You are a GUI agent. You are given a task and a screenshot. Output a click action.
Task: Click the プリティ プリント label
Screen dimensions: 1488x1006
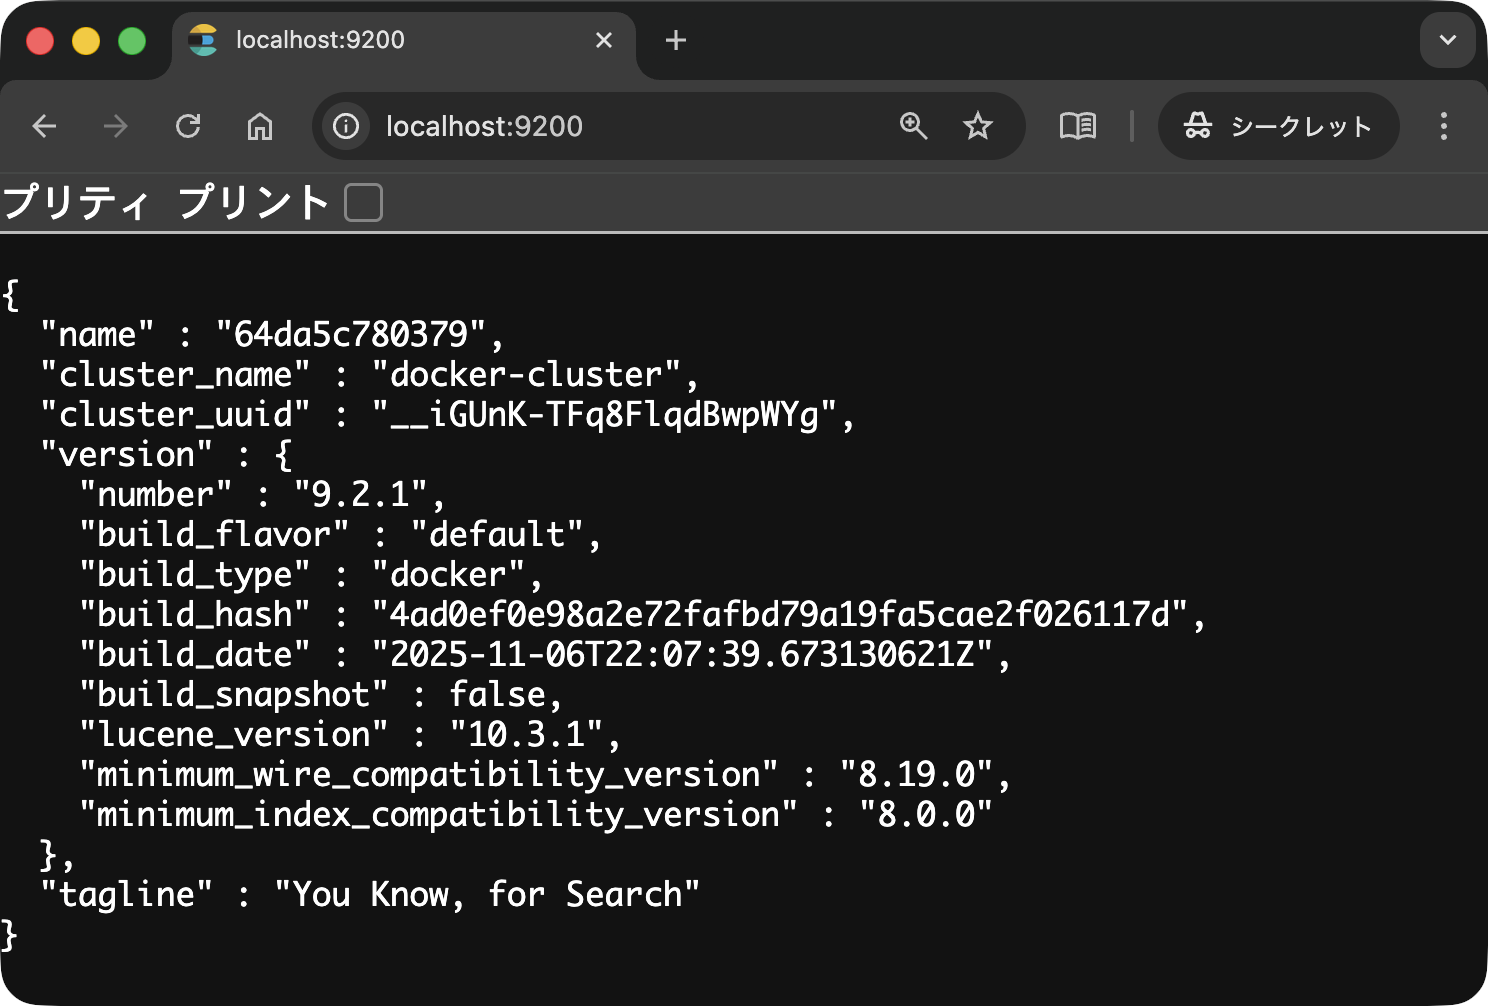pos(165,202)
